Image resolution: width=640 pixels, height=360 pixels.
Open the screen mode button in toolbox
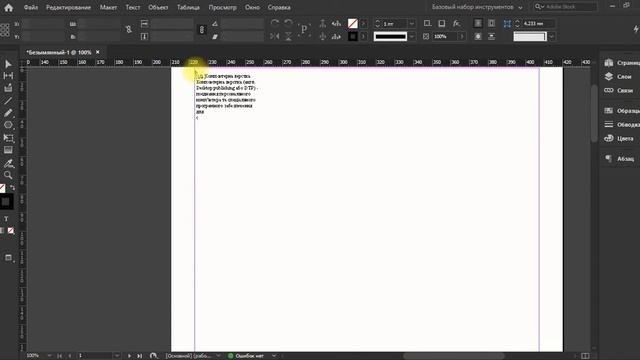[8, 258]
